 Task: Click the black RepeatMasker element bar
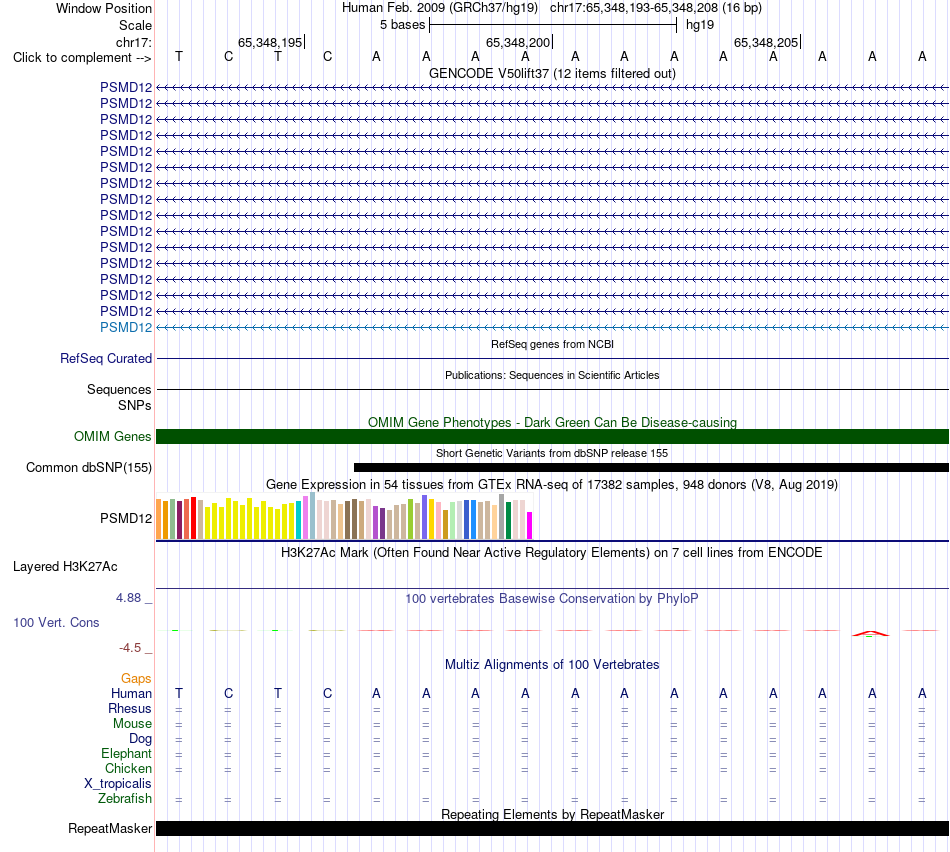click(x=552, y=828)
